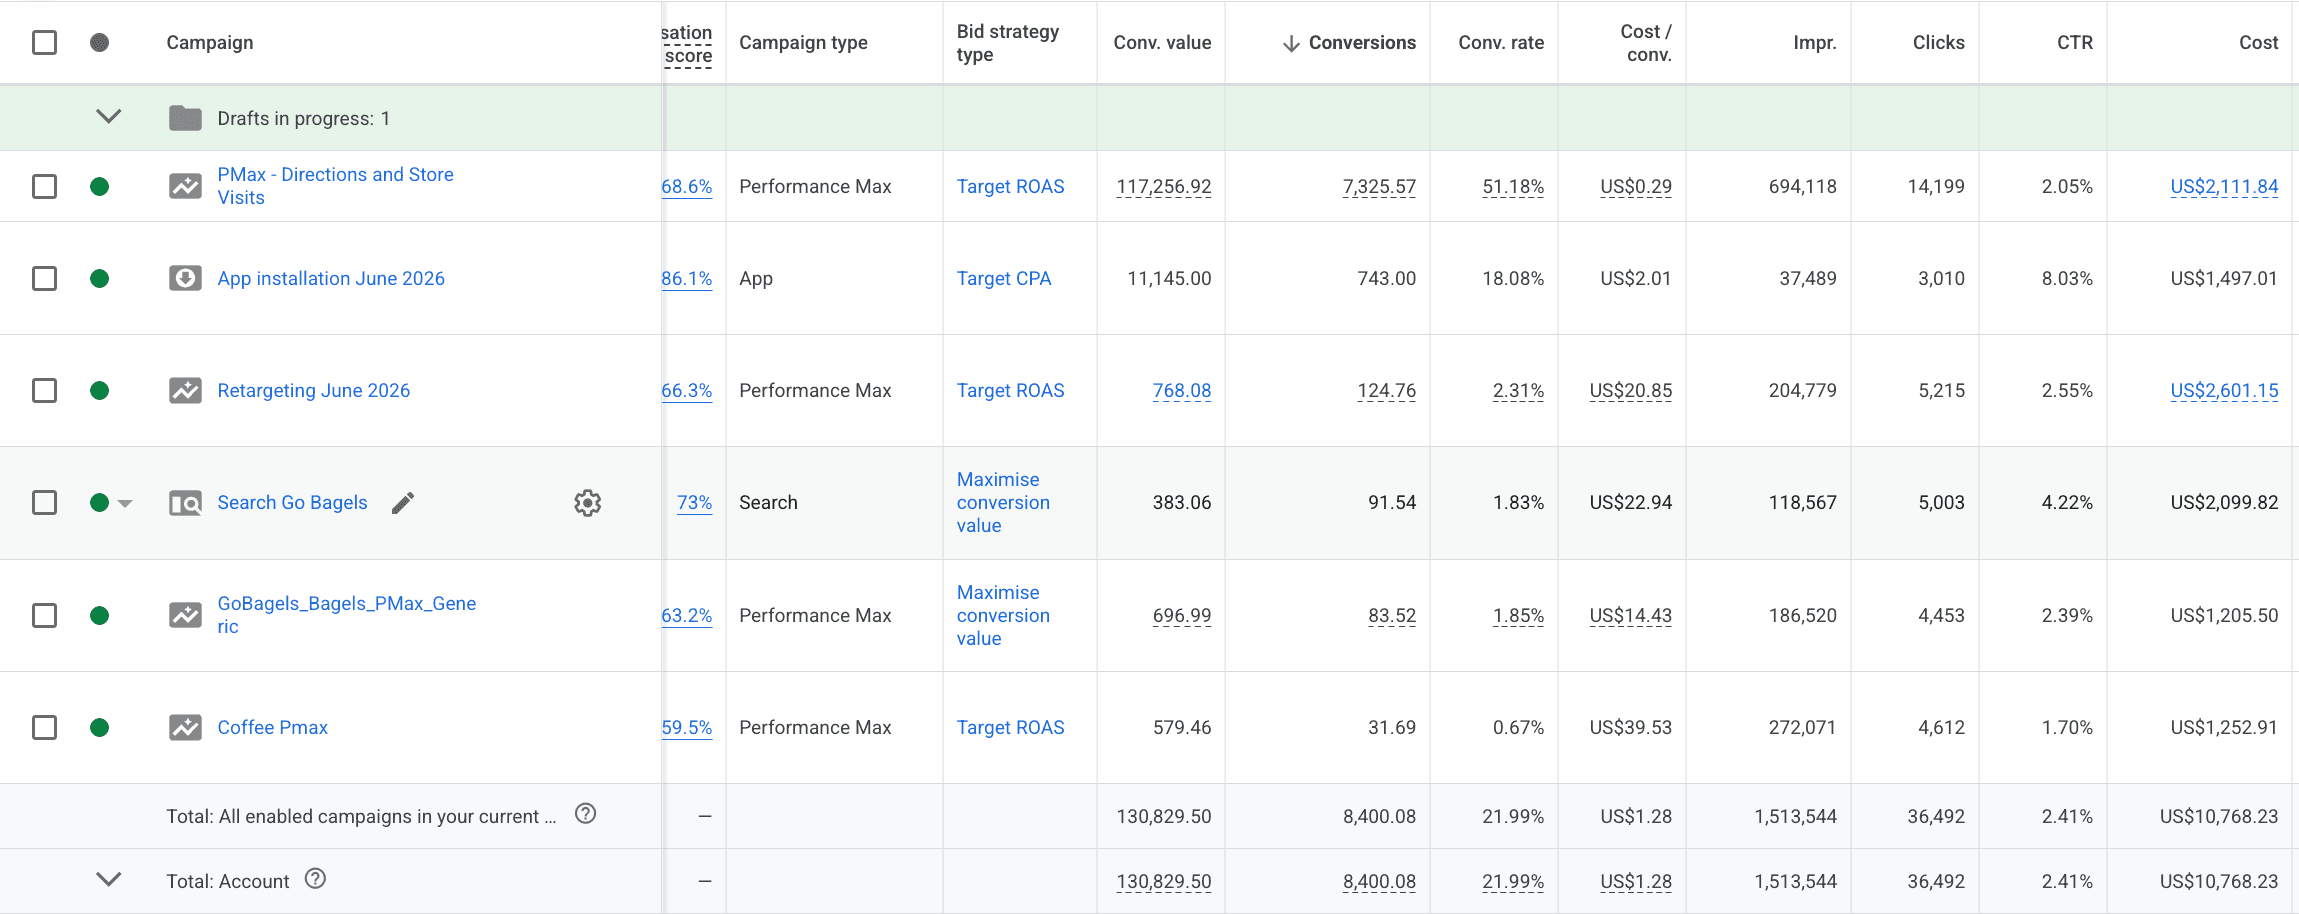Open Target ROAS for Coffee Pmax
This screenshot has height=914, width=2299.
[x=1010, y=727]
